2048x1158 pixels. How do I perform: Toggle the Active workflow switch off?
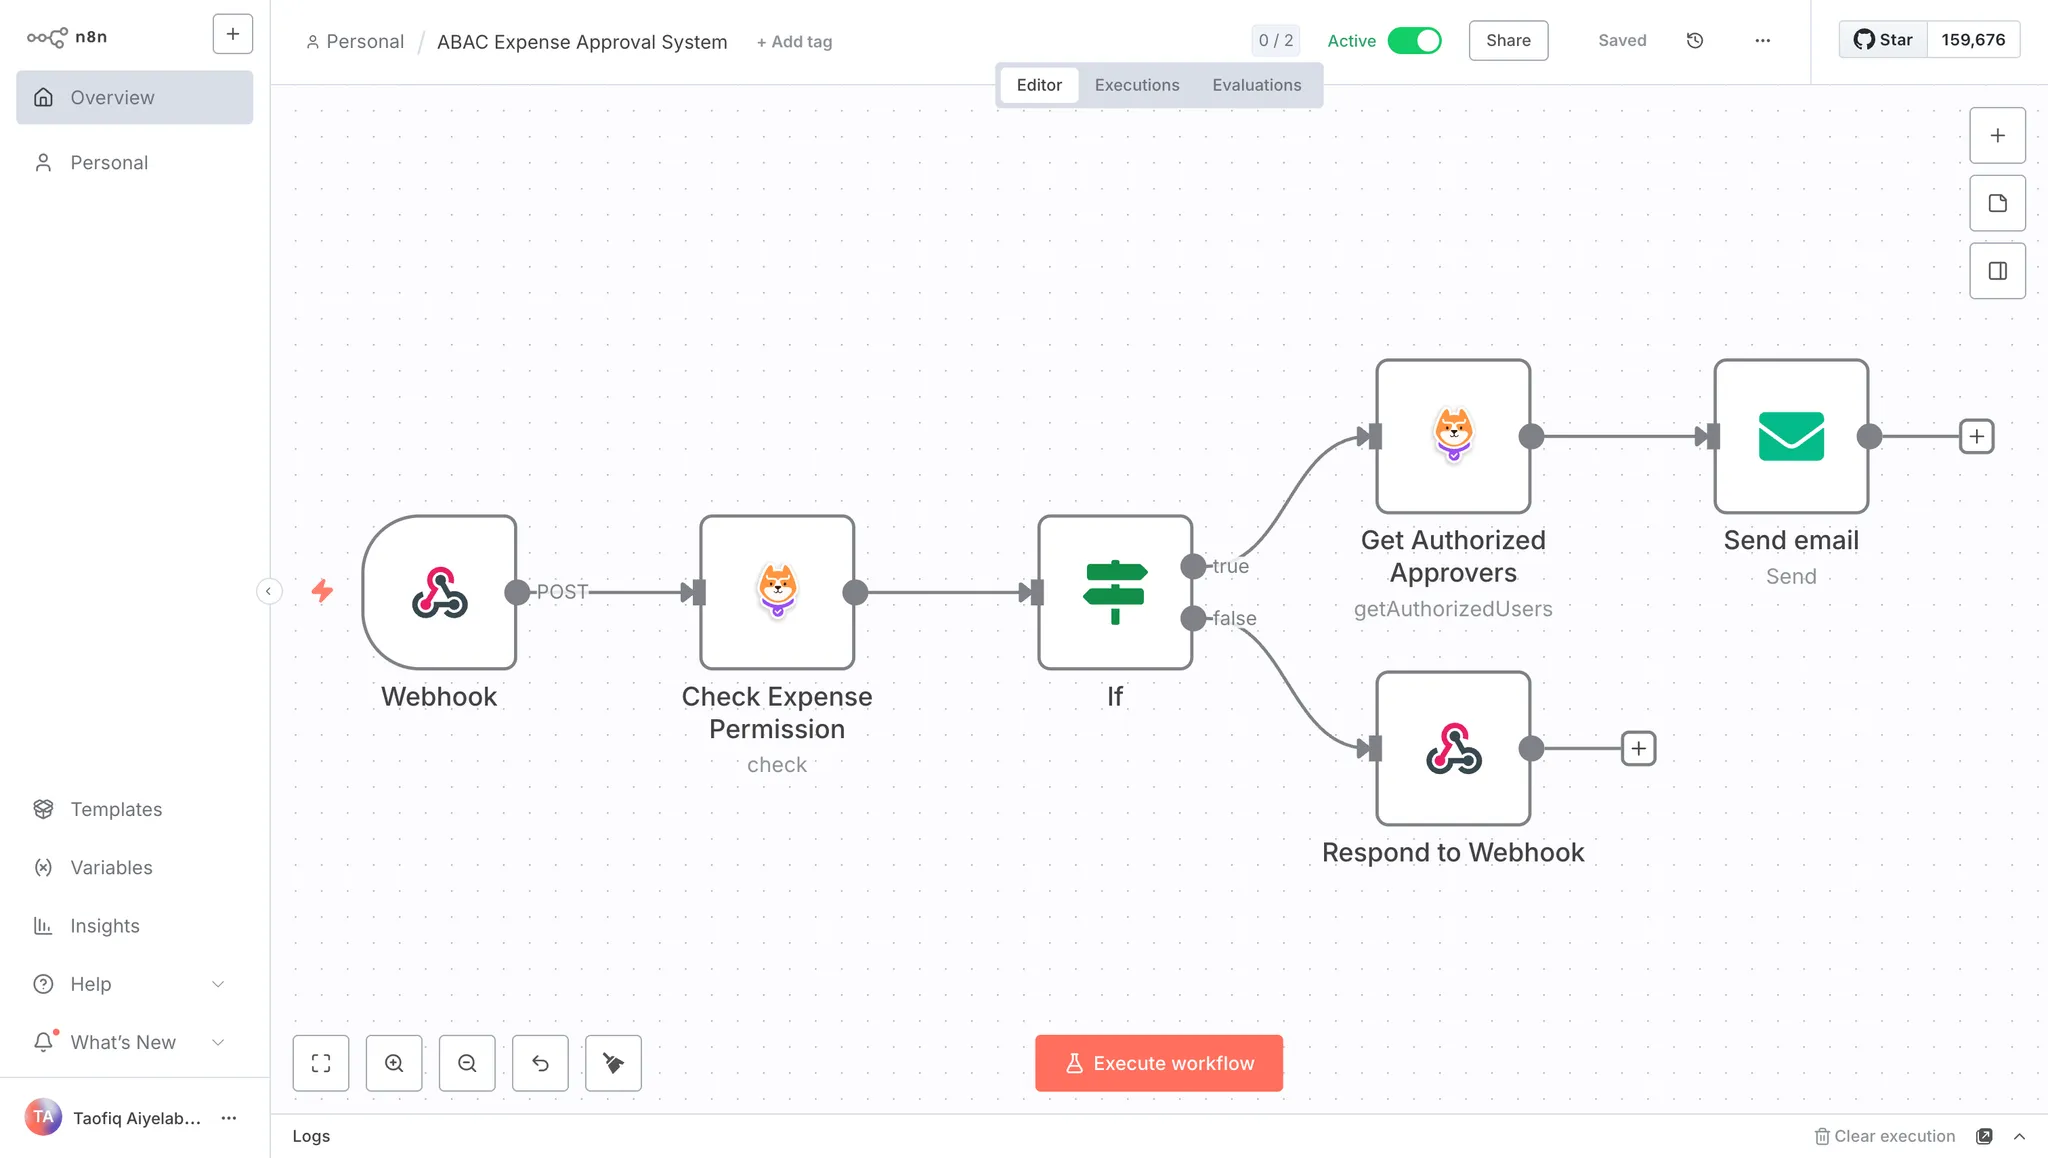[1415, 41]
